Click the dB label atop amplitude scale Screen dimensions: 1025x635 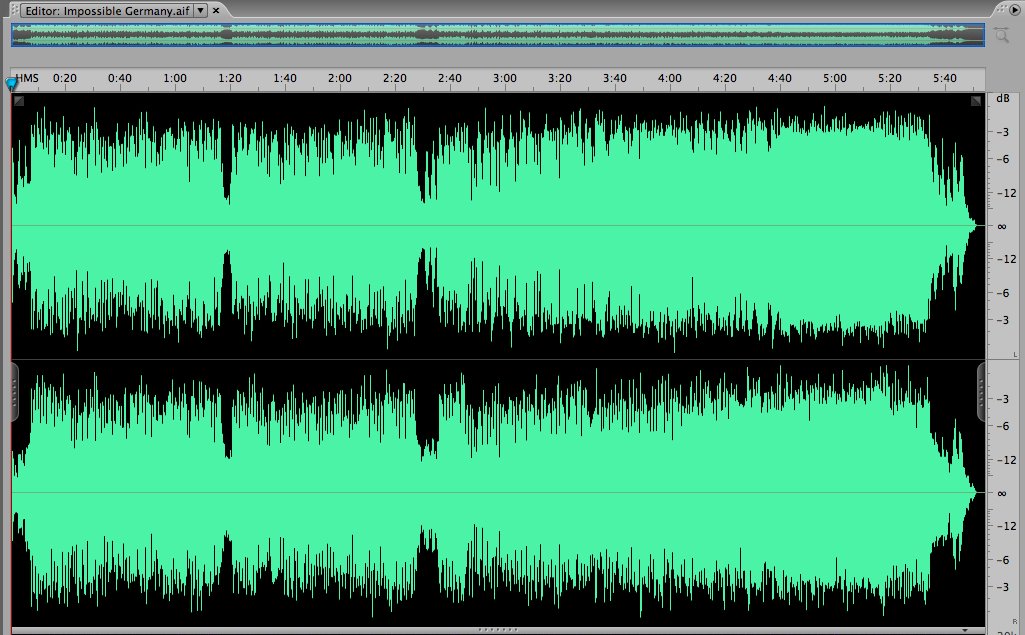point(1003,98)
